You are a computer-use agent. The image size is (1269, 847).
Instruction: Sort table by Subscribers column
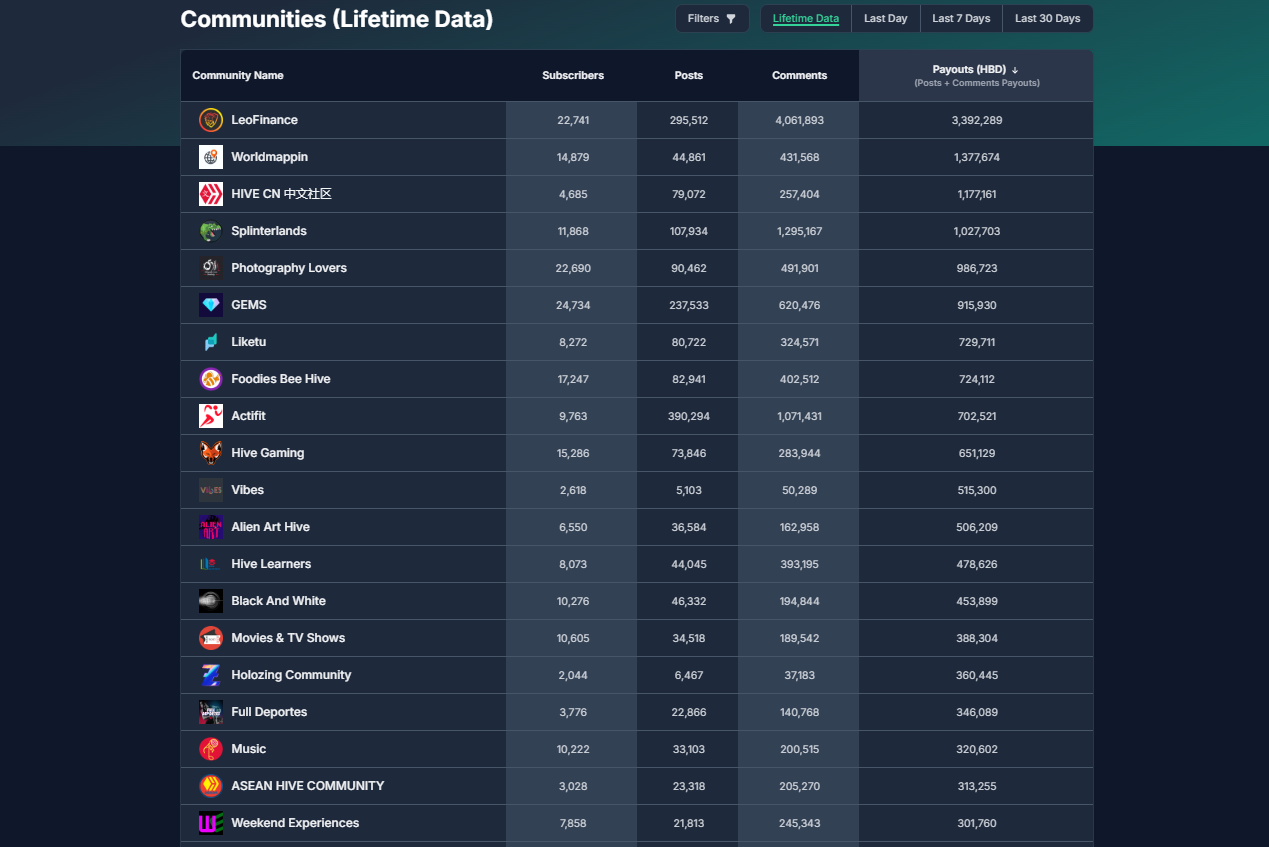(x=573, y=76)
